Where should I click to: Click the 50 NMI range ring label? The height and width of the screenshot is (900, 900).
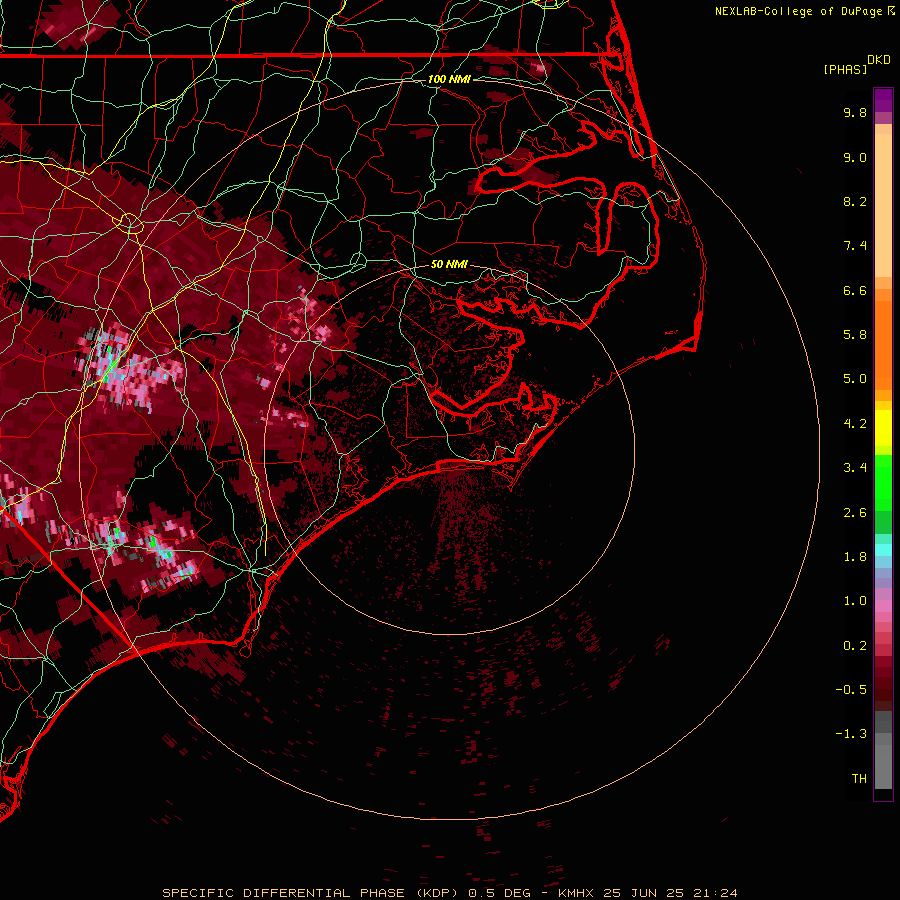coord(449,264)
